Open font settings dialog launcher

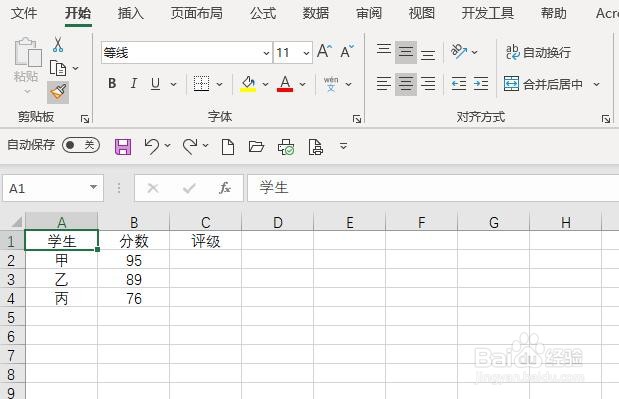[357, 119]
